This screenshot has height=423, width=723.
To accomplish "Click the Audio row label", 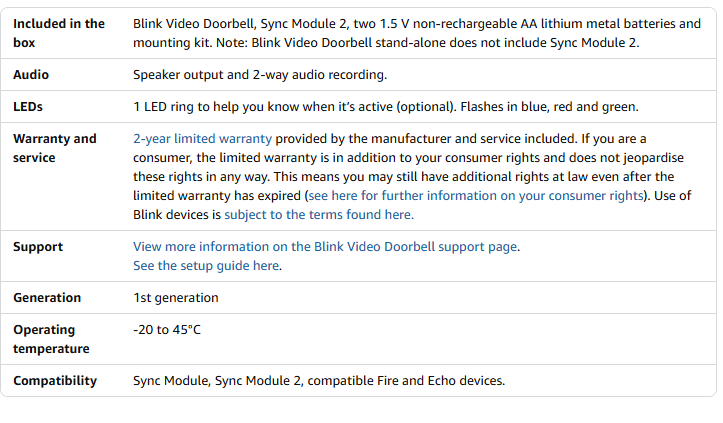I will tap(31, 75).
